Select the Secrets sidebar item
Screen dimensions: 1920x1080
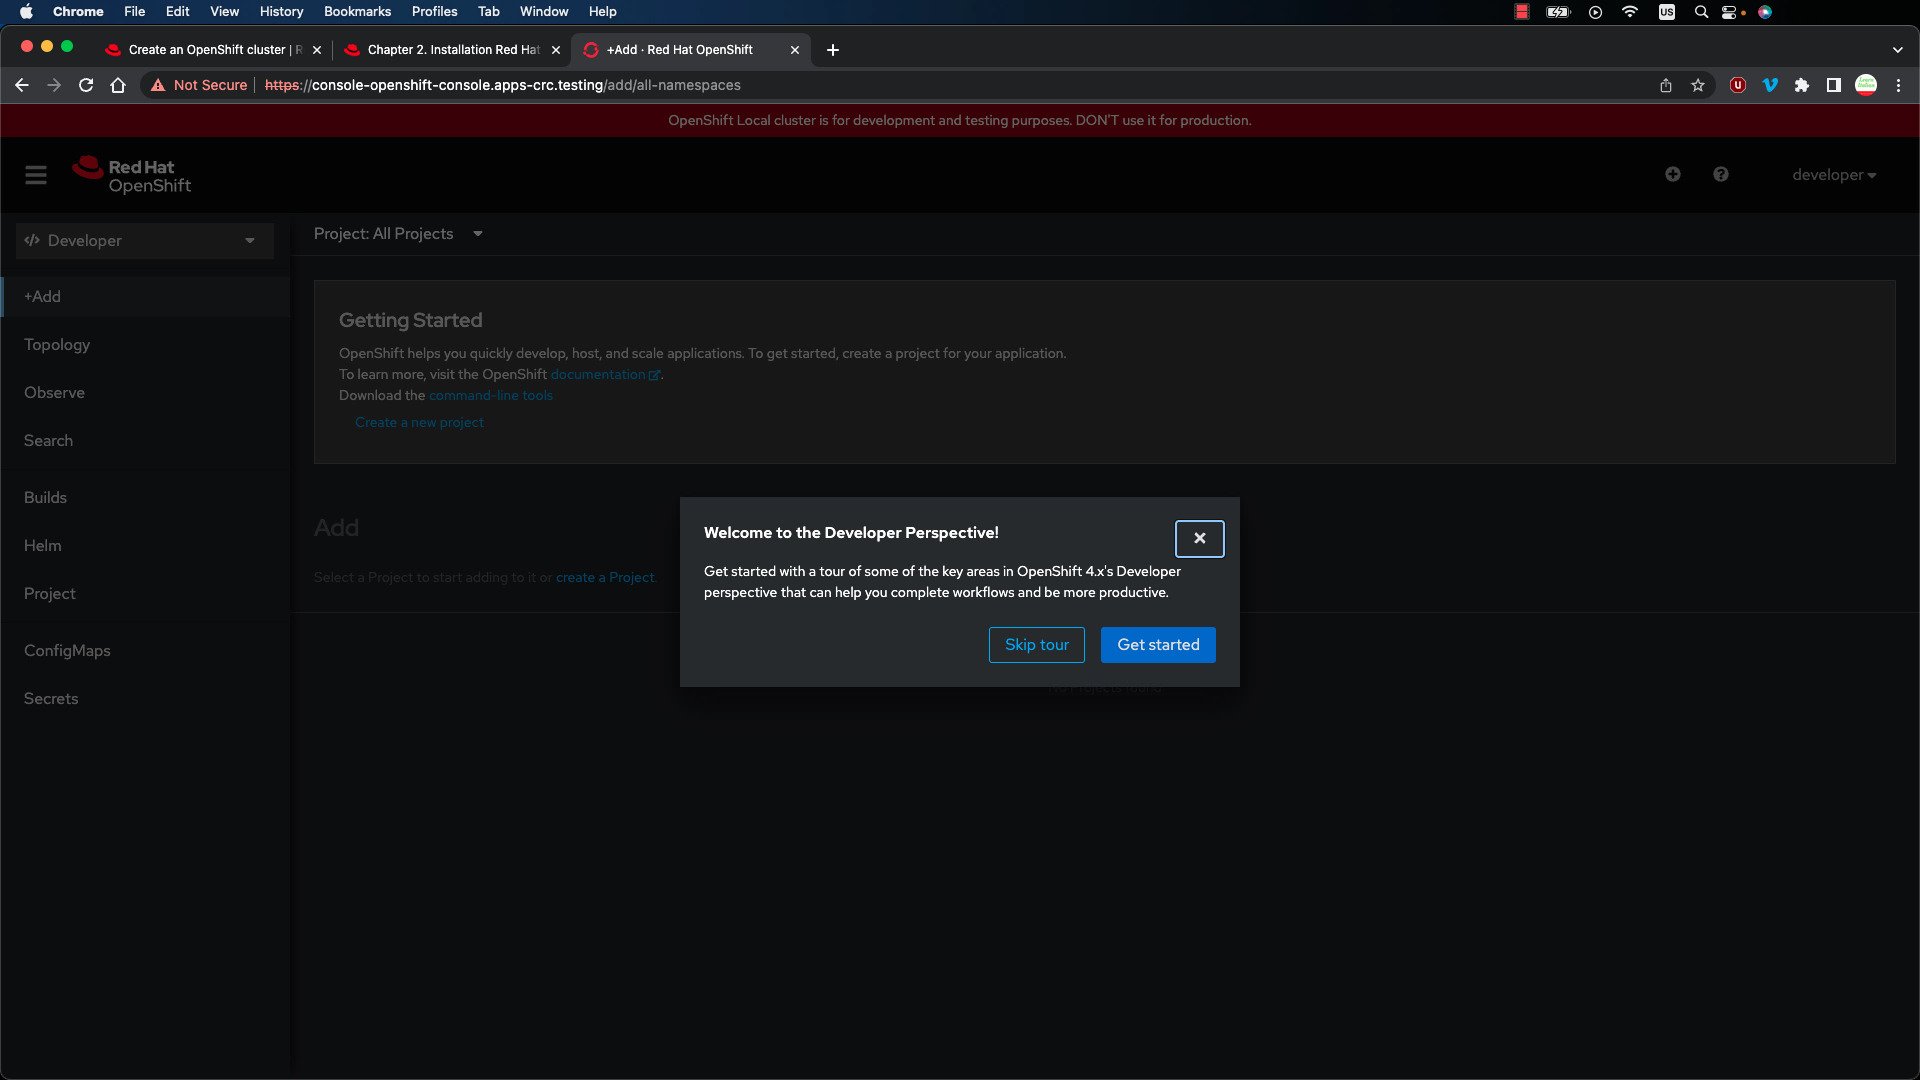point(50,698)
